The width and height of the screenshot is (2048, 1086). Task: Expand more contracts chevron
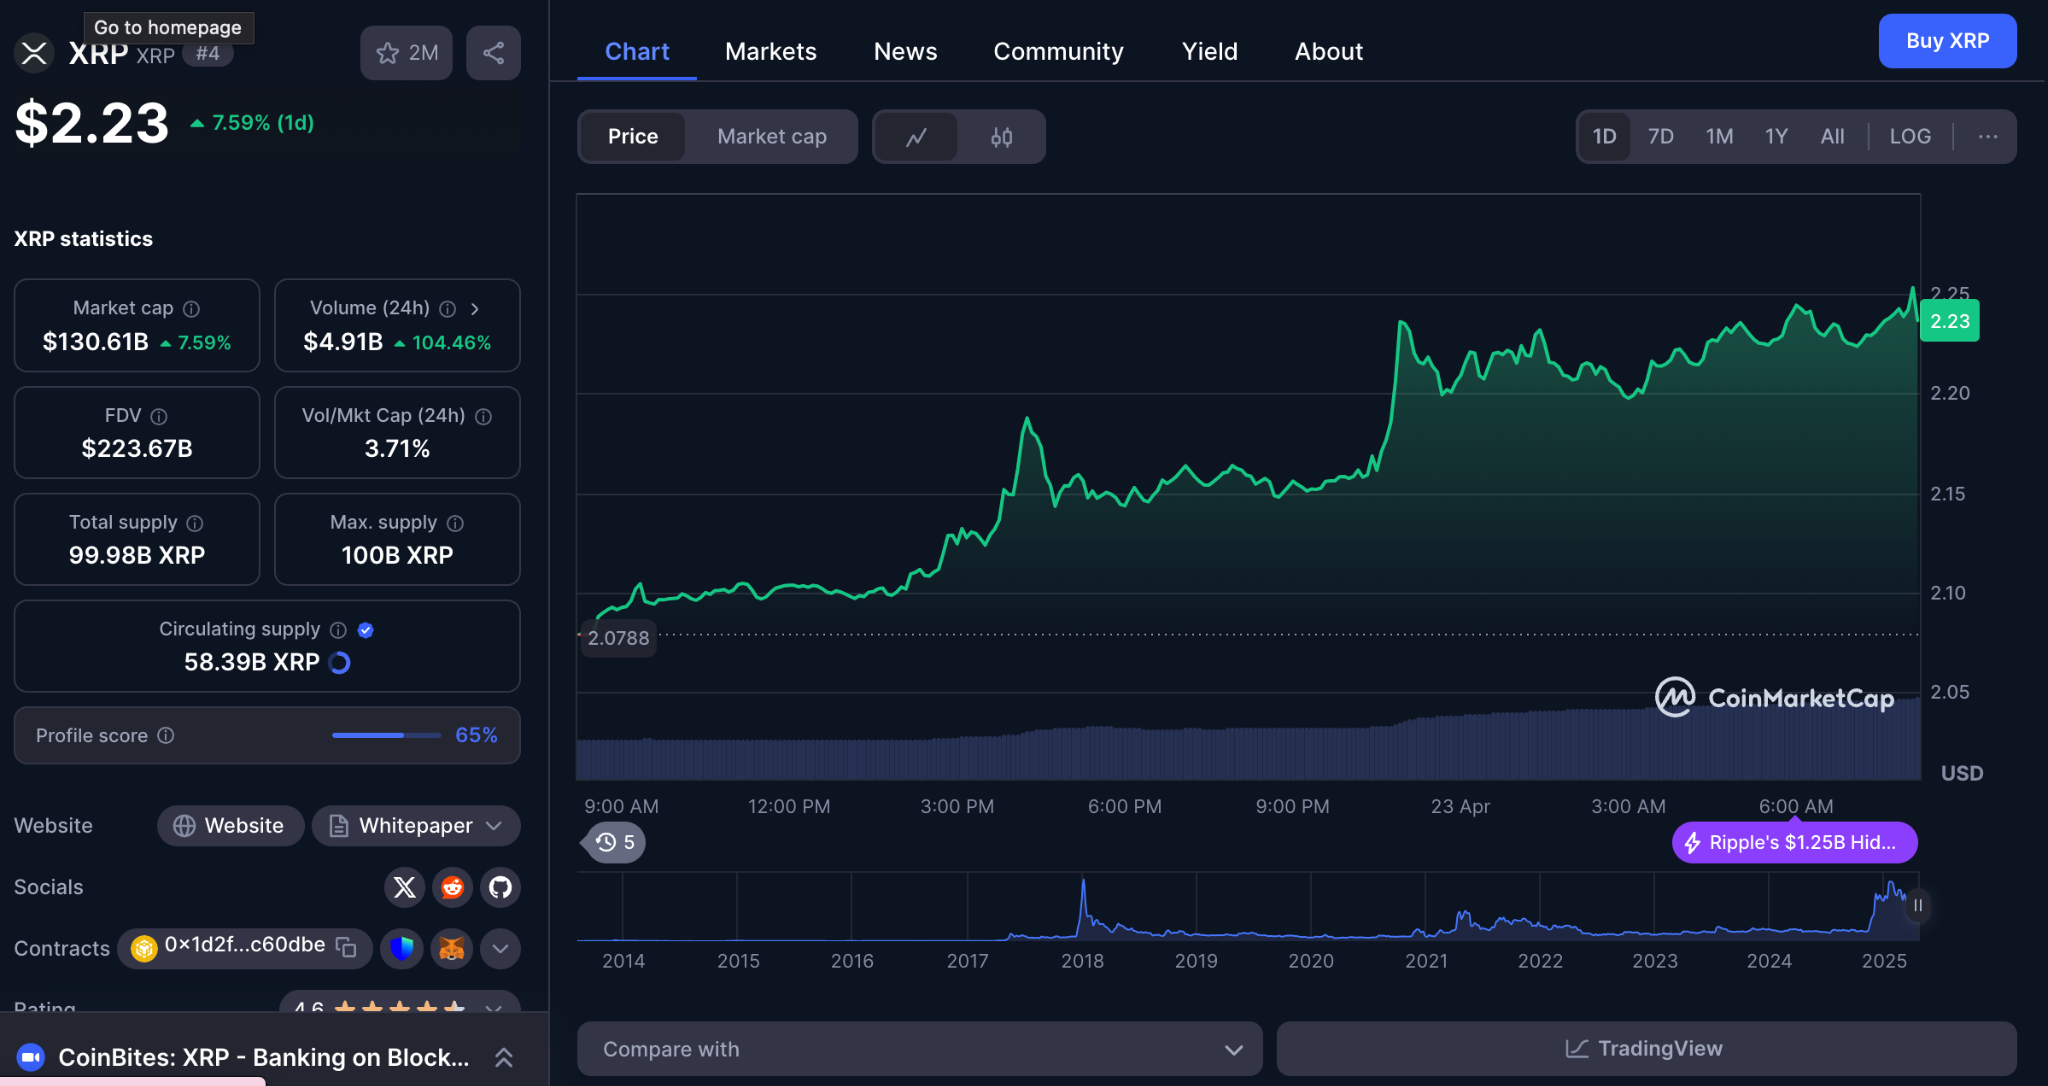(x=500, y=948)
